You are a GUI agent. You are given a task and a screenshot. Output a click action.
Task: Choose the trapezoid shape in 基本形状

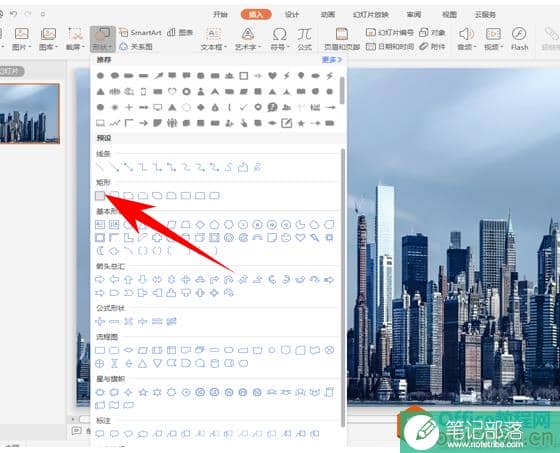pyautogui.click(x=186, y=224)
